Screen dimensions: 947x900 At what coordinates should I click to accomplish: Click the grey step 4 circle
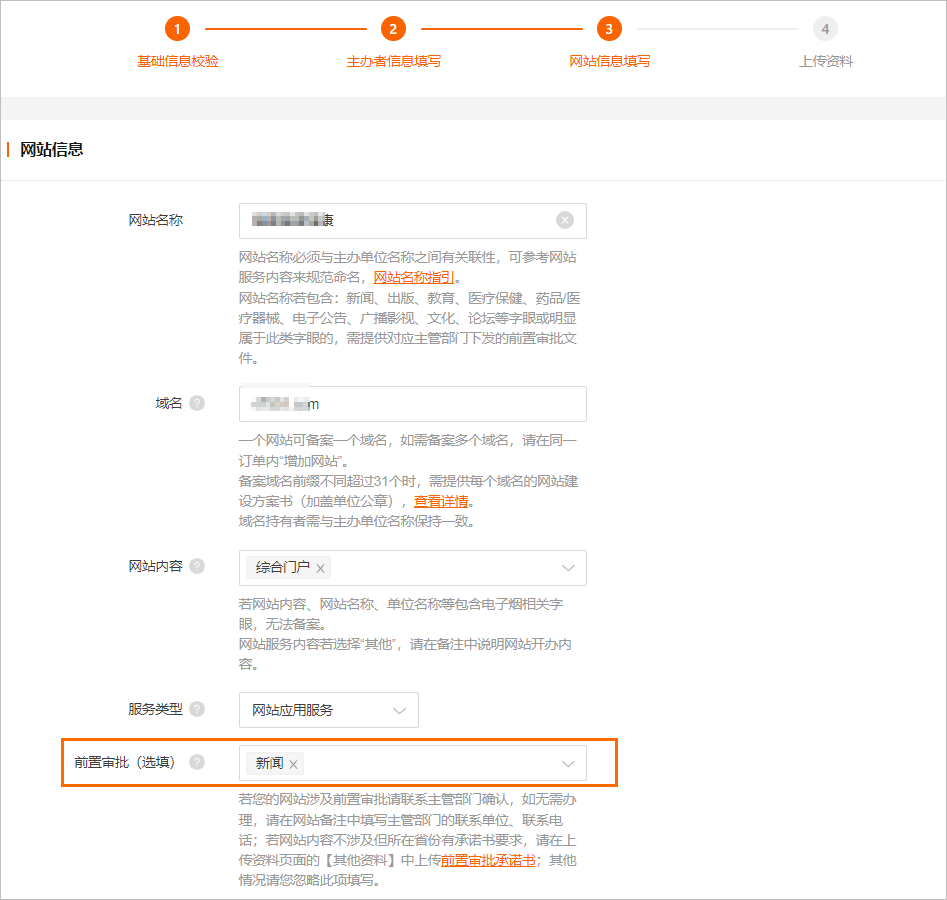[x=825, y=29]
